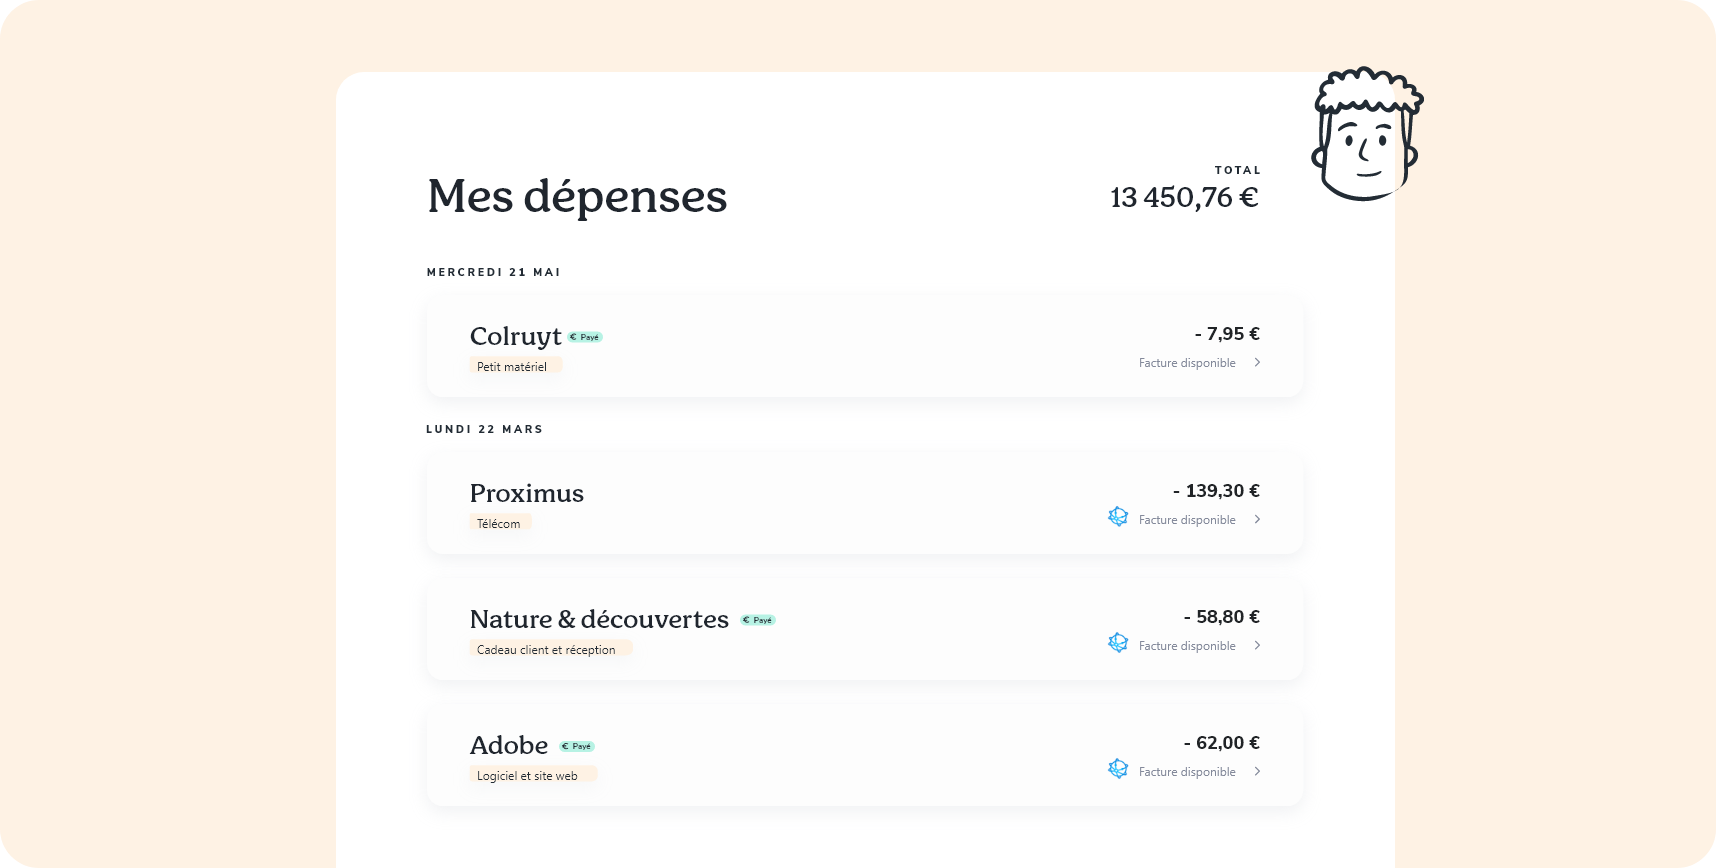Click the blue icon beside Proximus invoice
This screenshot has height=868, width=1716.
coord(1118,517)
